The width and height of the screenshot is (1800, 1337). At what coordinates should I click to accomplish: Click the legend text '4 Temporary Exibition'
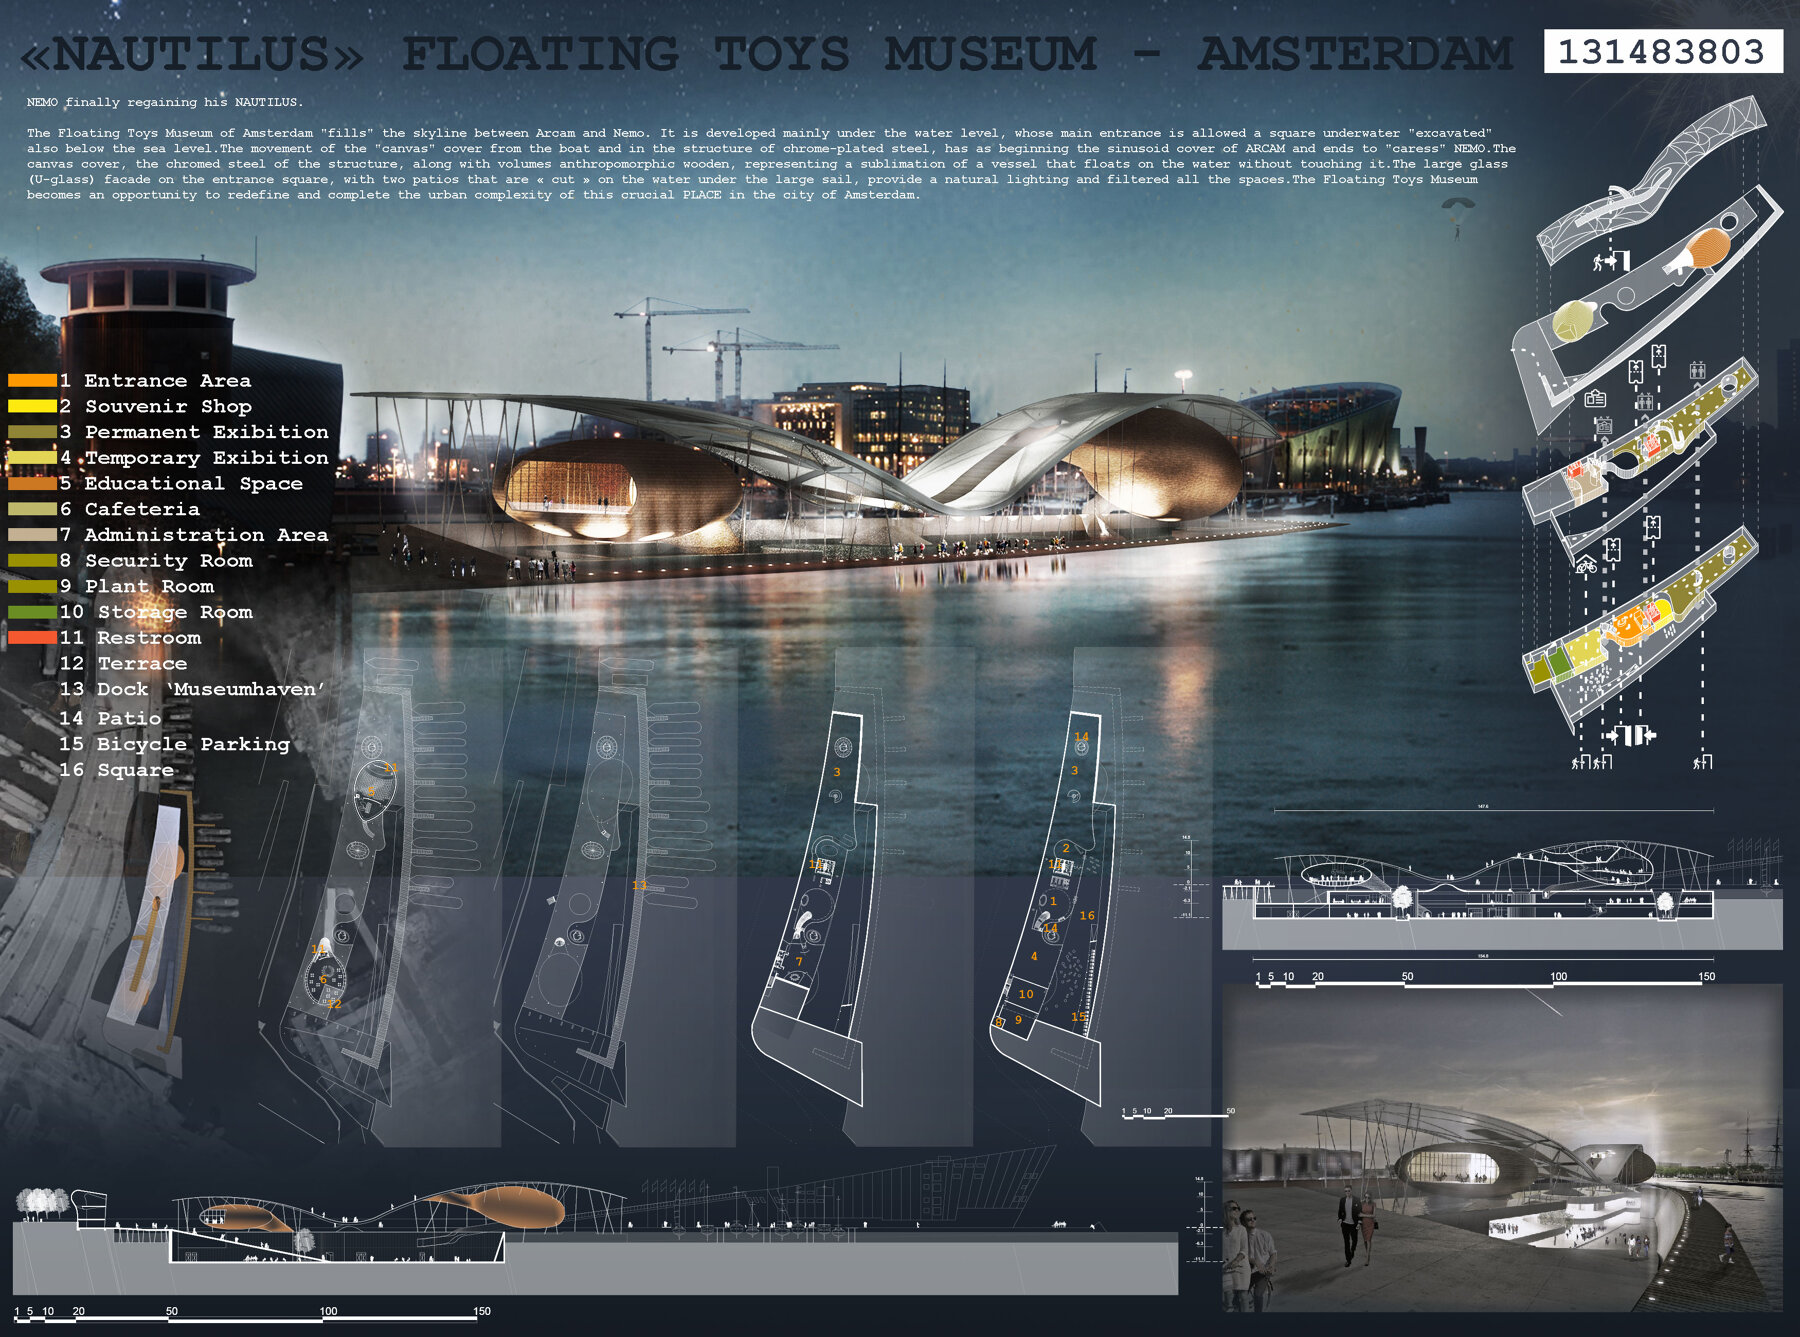pos(194,458)
